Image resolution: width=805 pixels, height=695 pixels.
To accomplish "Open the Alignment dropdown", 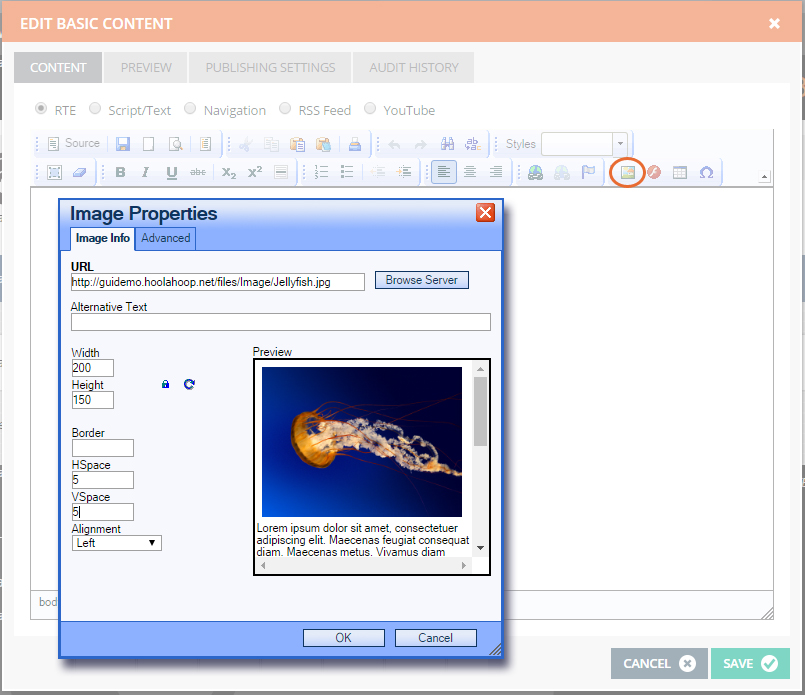I will tap(117, 543).
